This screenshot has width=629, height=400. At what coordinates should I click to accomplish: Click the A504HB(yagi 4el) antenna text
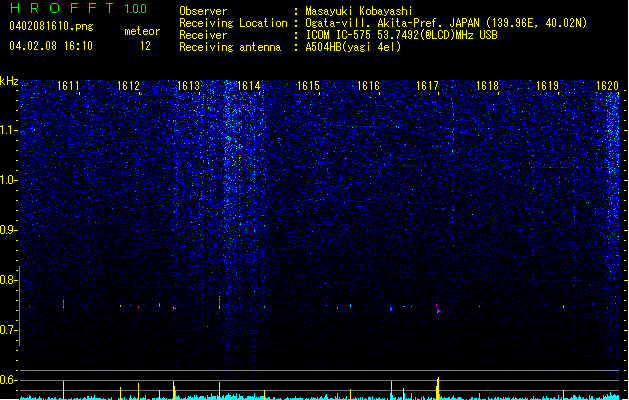(353, 47)
